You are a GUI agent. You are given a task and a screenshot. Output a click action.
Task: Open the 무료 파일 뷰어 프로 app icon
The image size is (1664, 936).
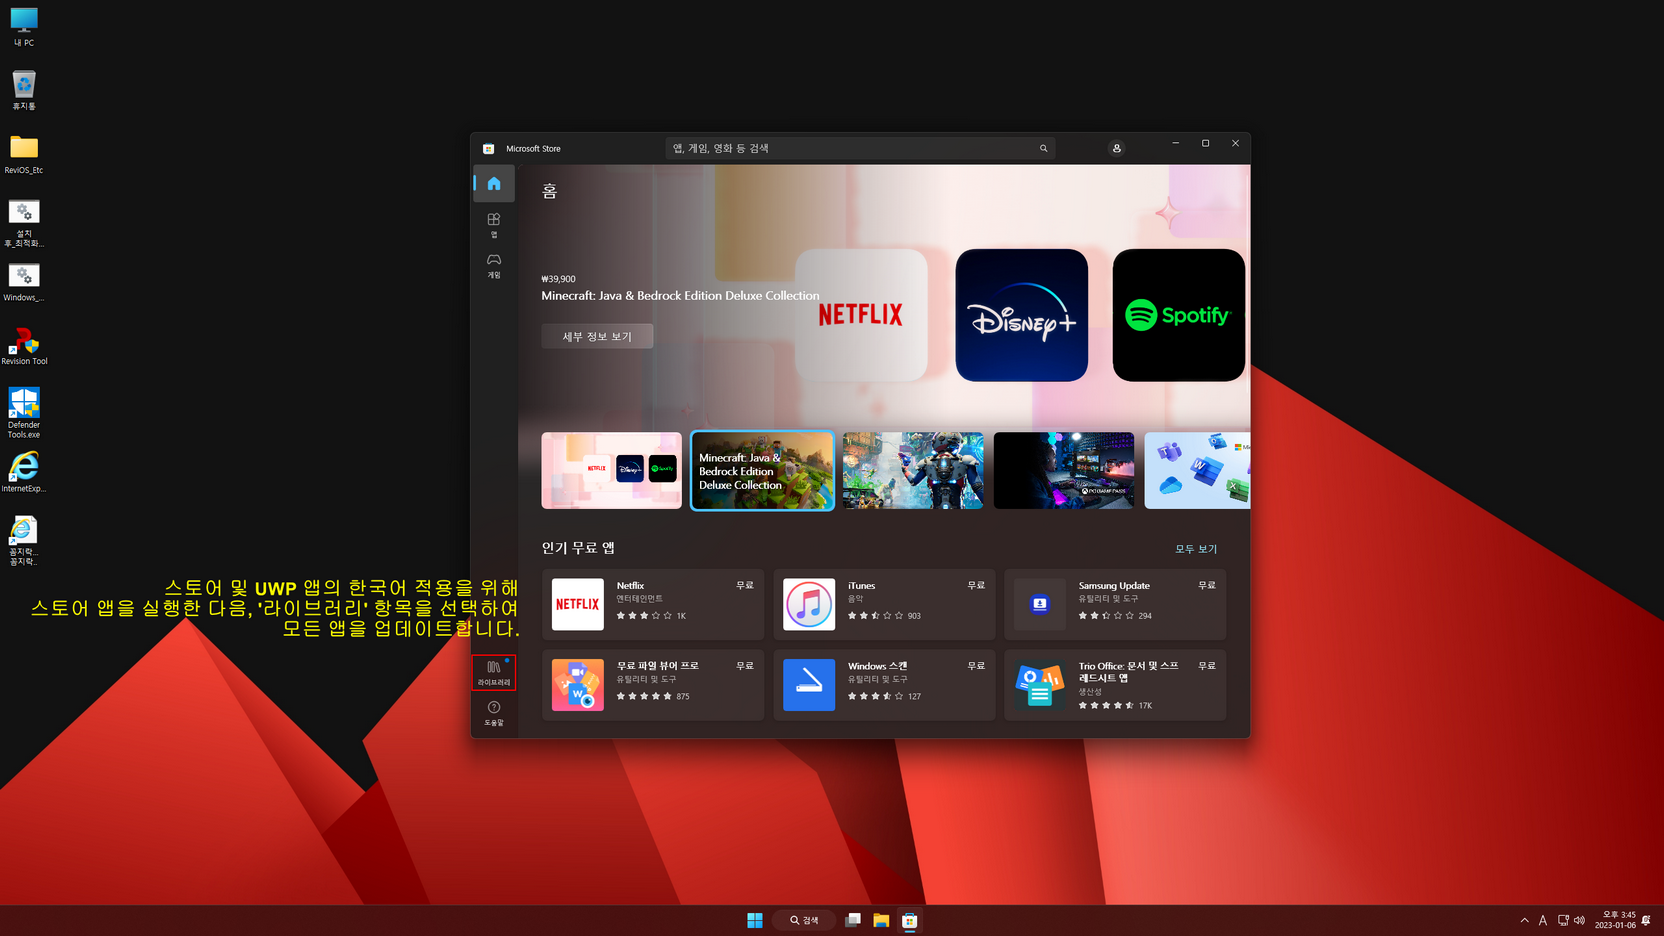pyautogui.click(x=578, y=685)
